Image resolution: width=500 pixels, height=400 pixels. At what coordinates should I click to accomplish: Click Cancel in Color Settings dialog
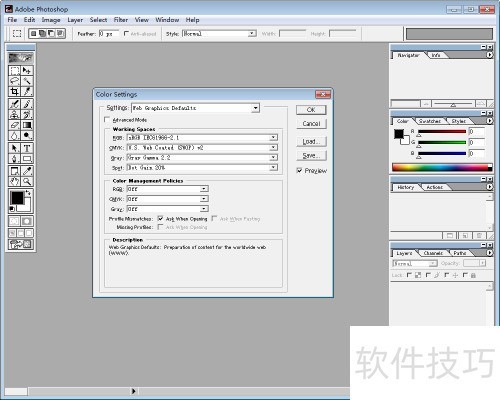coord(311,124)
